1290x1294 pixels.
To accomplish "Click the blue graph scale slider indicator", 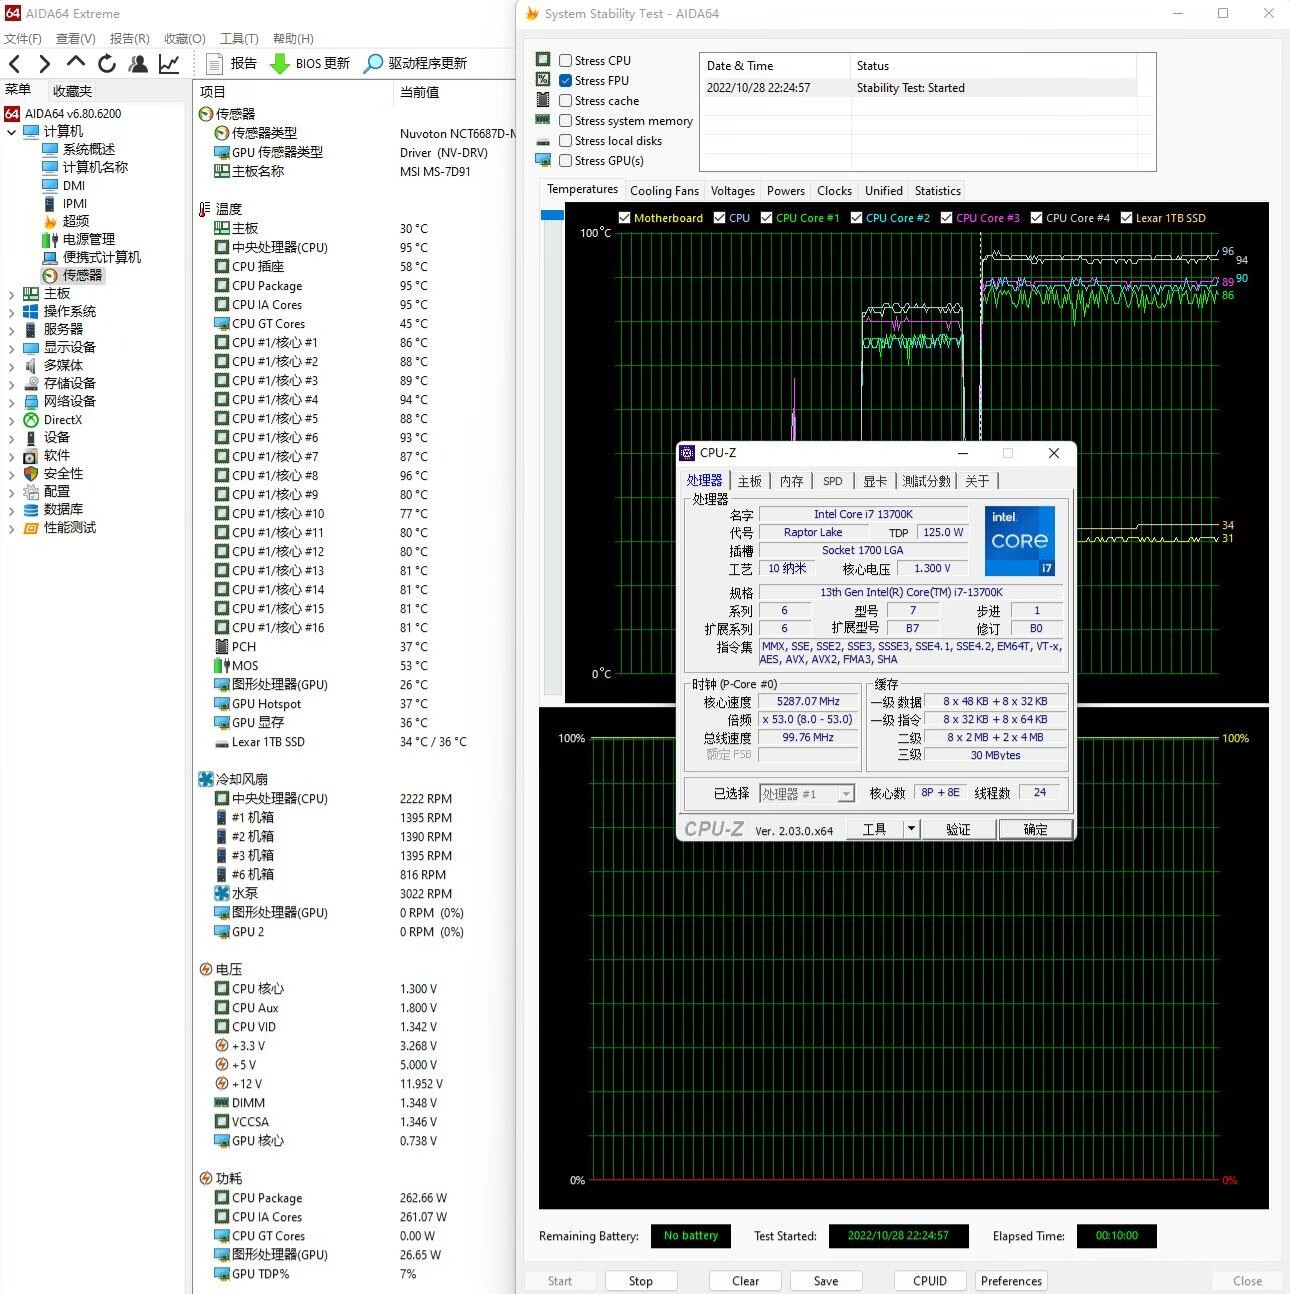I will 552,215.
